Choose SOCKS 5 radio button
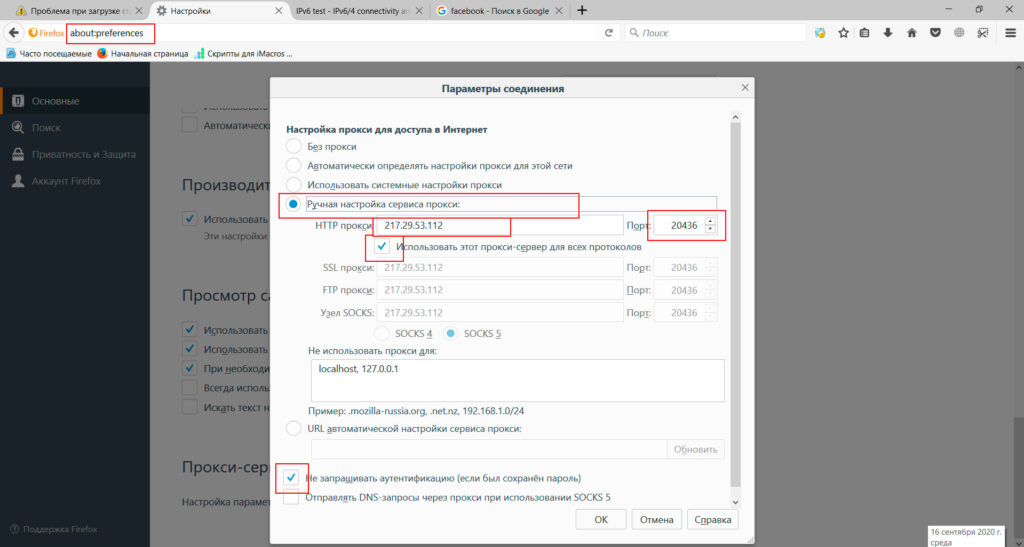The image size is (1024, 547). point(451,334)
